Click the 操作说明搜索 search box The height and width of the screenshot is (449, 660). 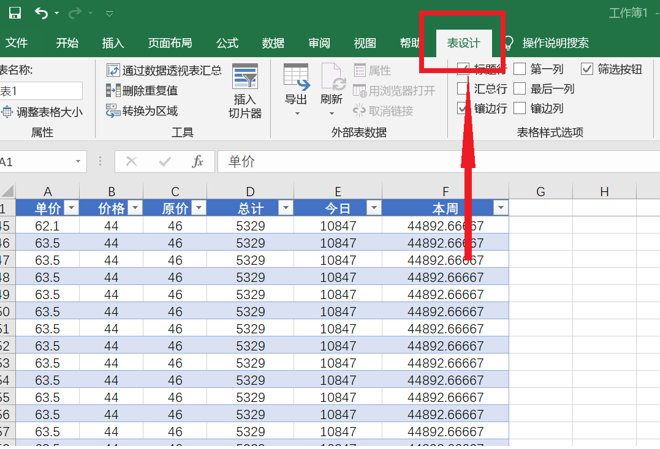(x=556, y=43)
